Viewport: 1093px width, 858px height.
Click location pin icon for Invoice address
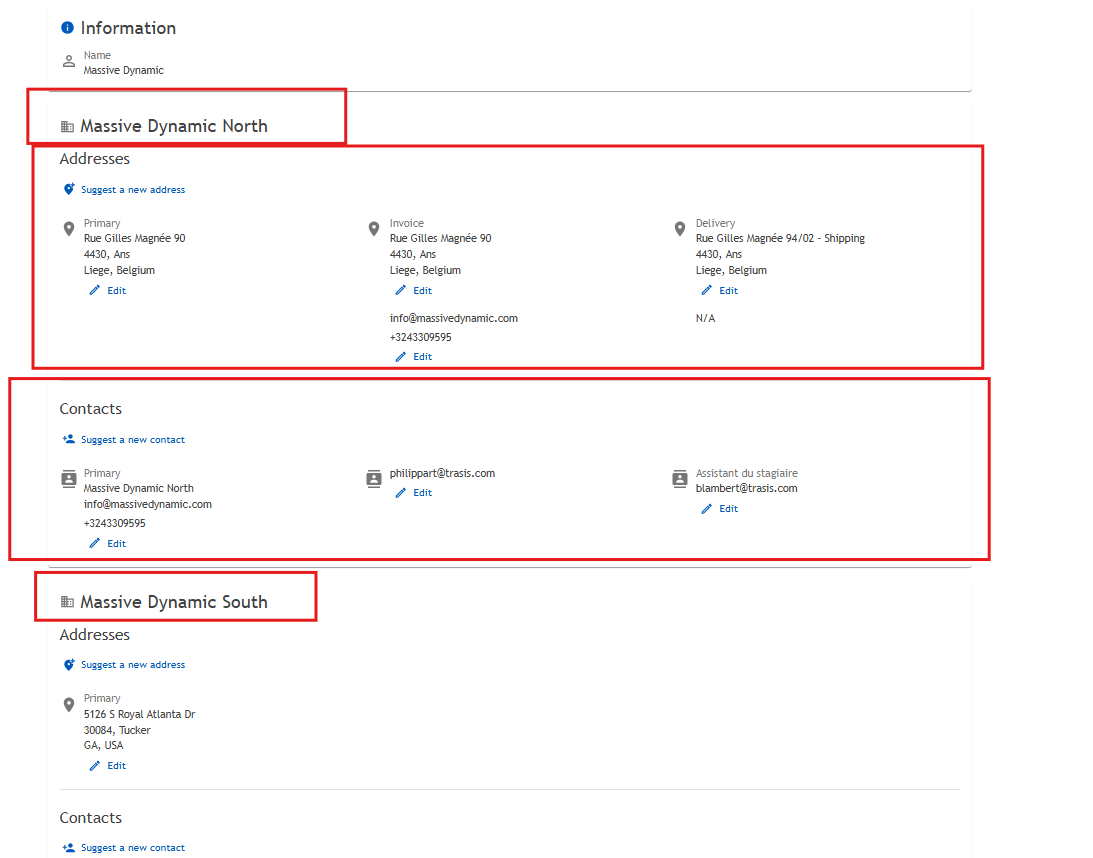tap(374, 229)
